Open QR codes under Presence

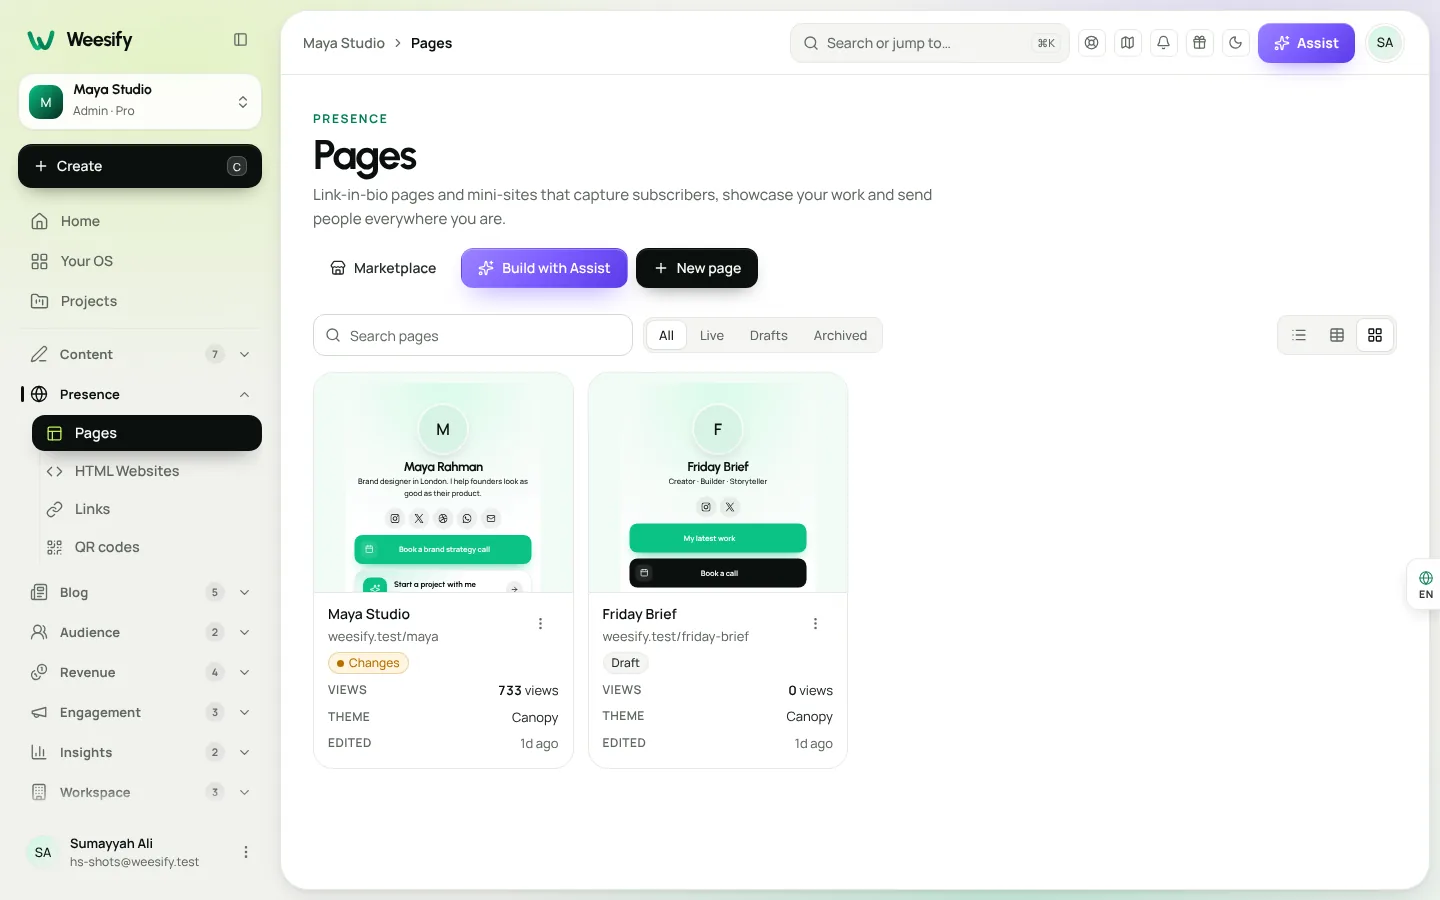[x=147, y=547]
